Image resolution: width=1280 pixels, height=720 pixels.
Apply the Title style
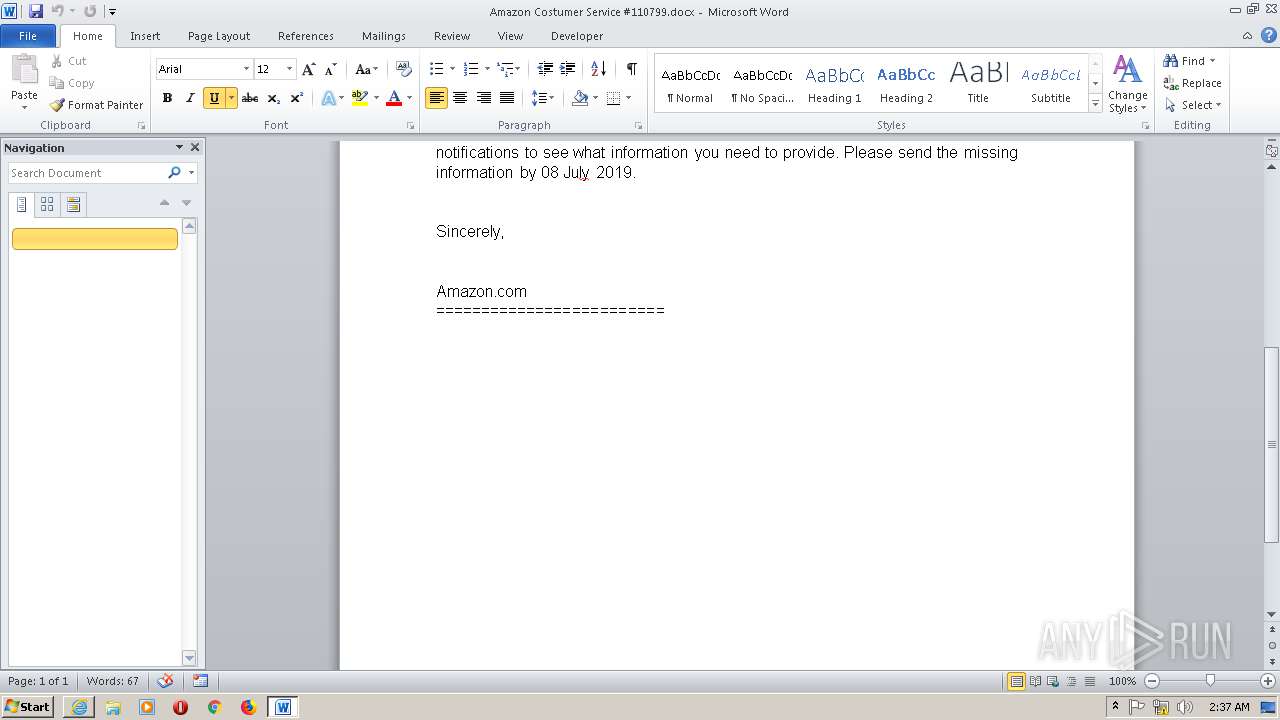978,84
